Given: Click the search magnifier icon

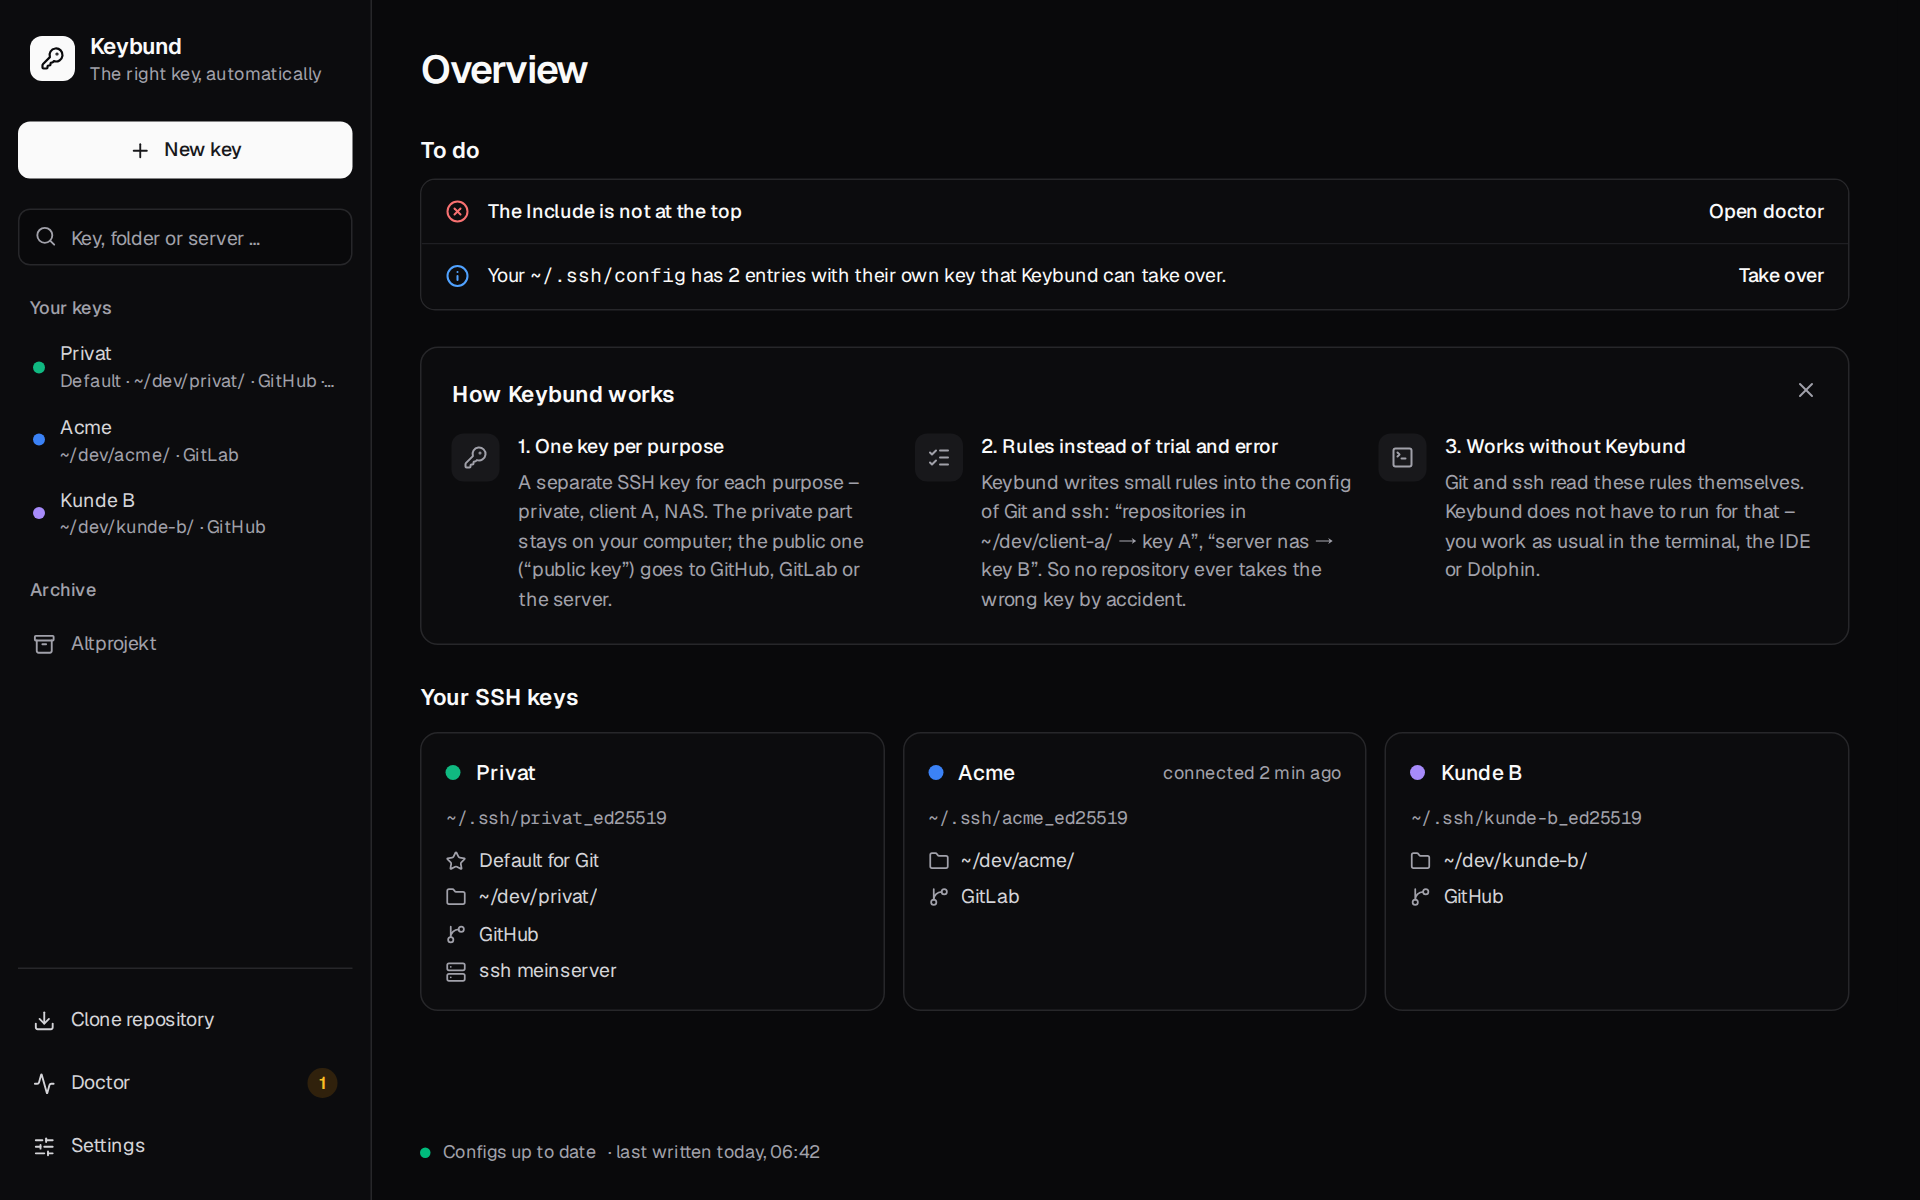Looking at the screenshot, I should (x=46, y=237).
